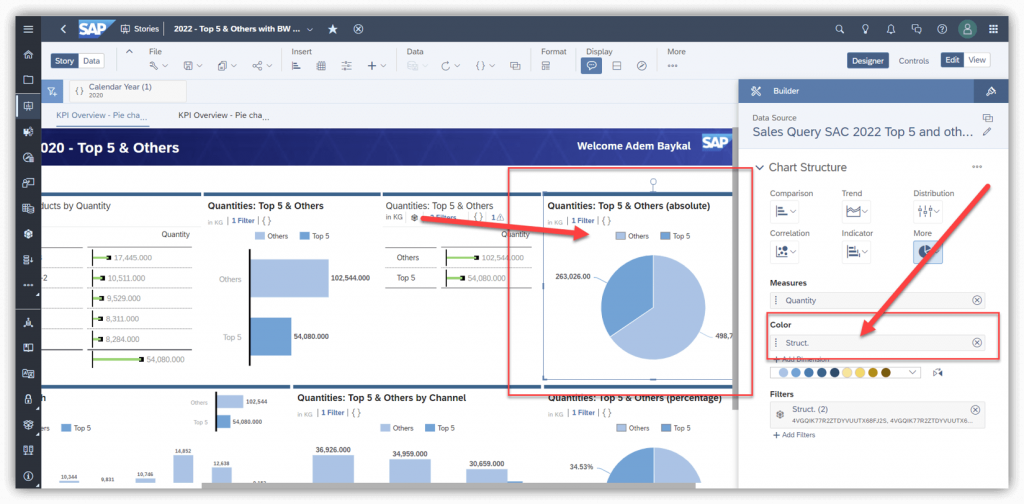Click the color sync icon beside palette
The width and height of the screenshot is (1024, 504).
pyautogui.click(x=938, y=372)
